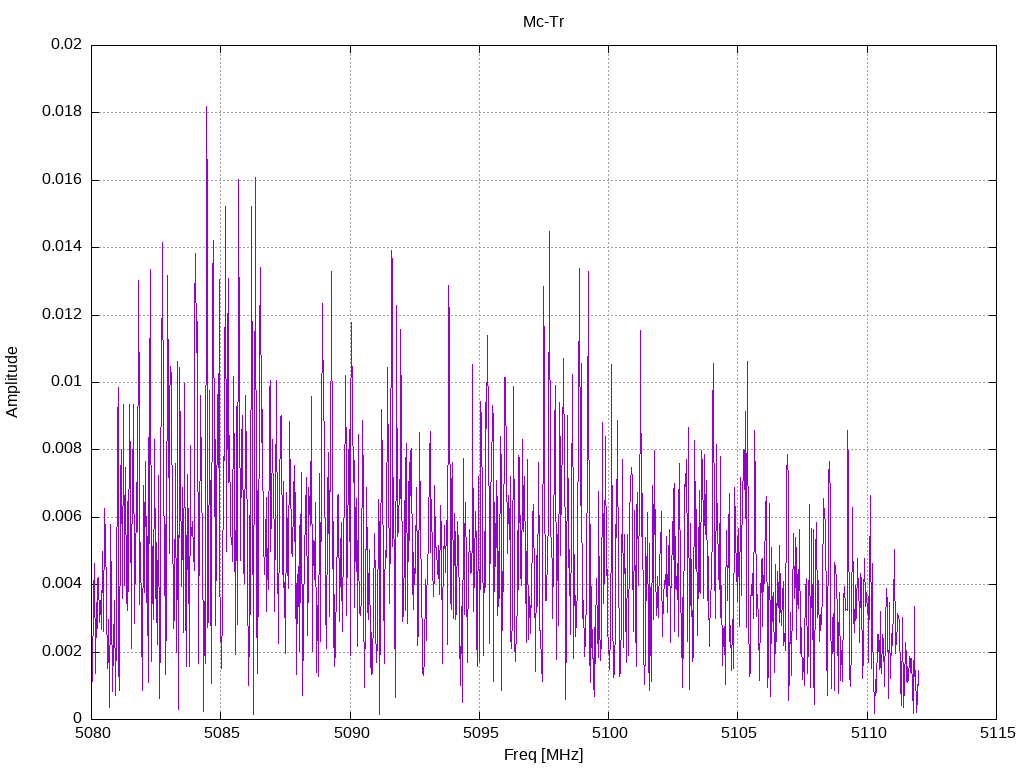Image resolution: width=1024 pixels, height=768 pixels.
Task: Click y-axis tick label 0.016
Action: click(x=63, y=180)
